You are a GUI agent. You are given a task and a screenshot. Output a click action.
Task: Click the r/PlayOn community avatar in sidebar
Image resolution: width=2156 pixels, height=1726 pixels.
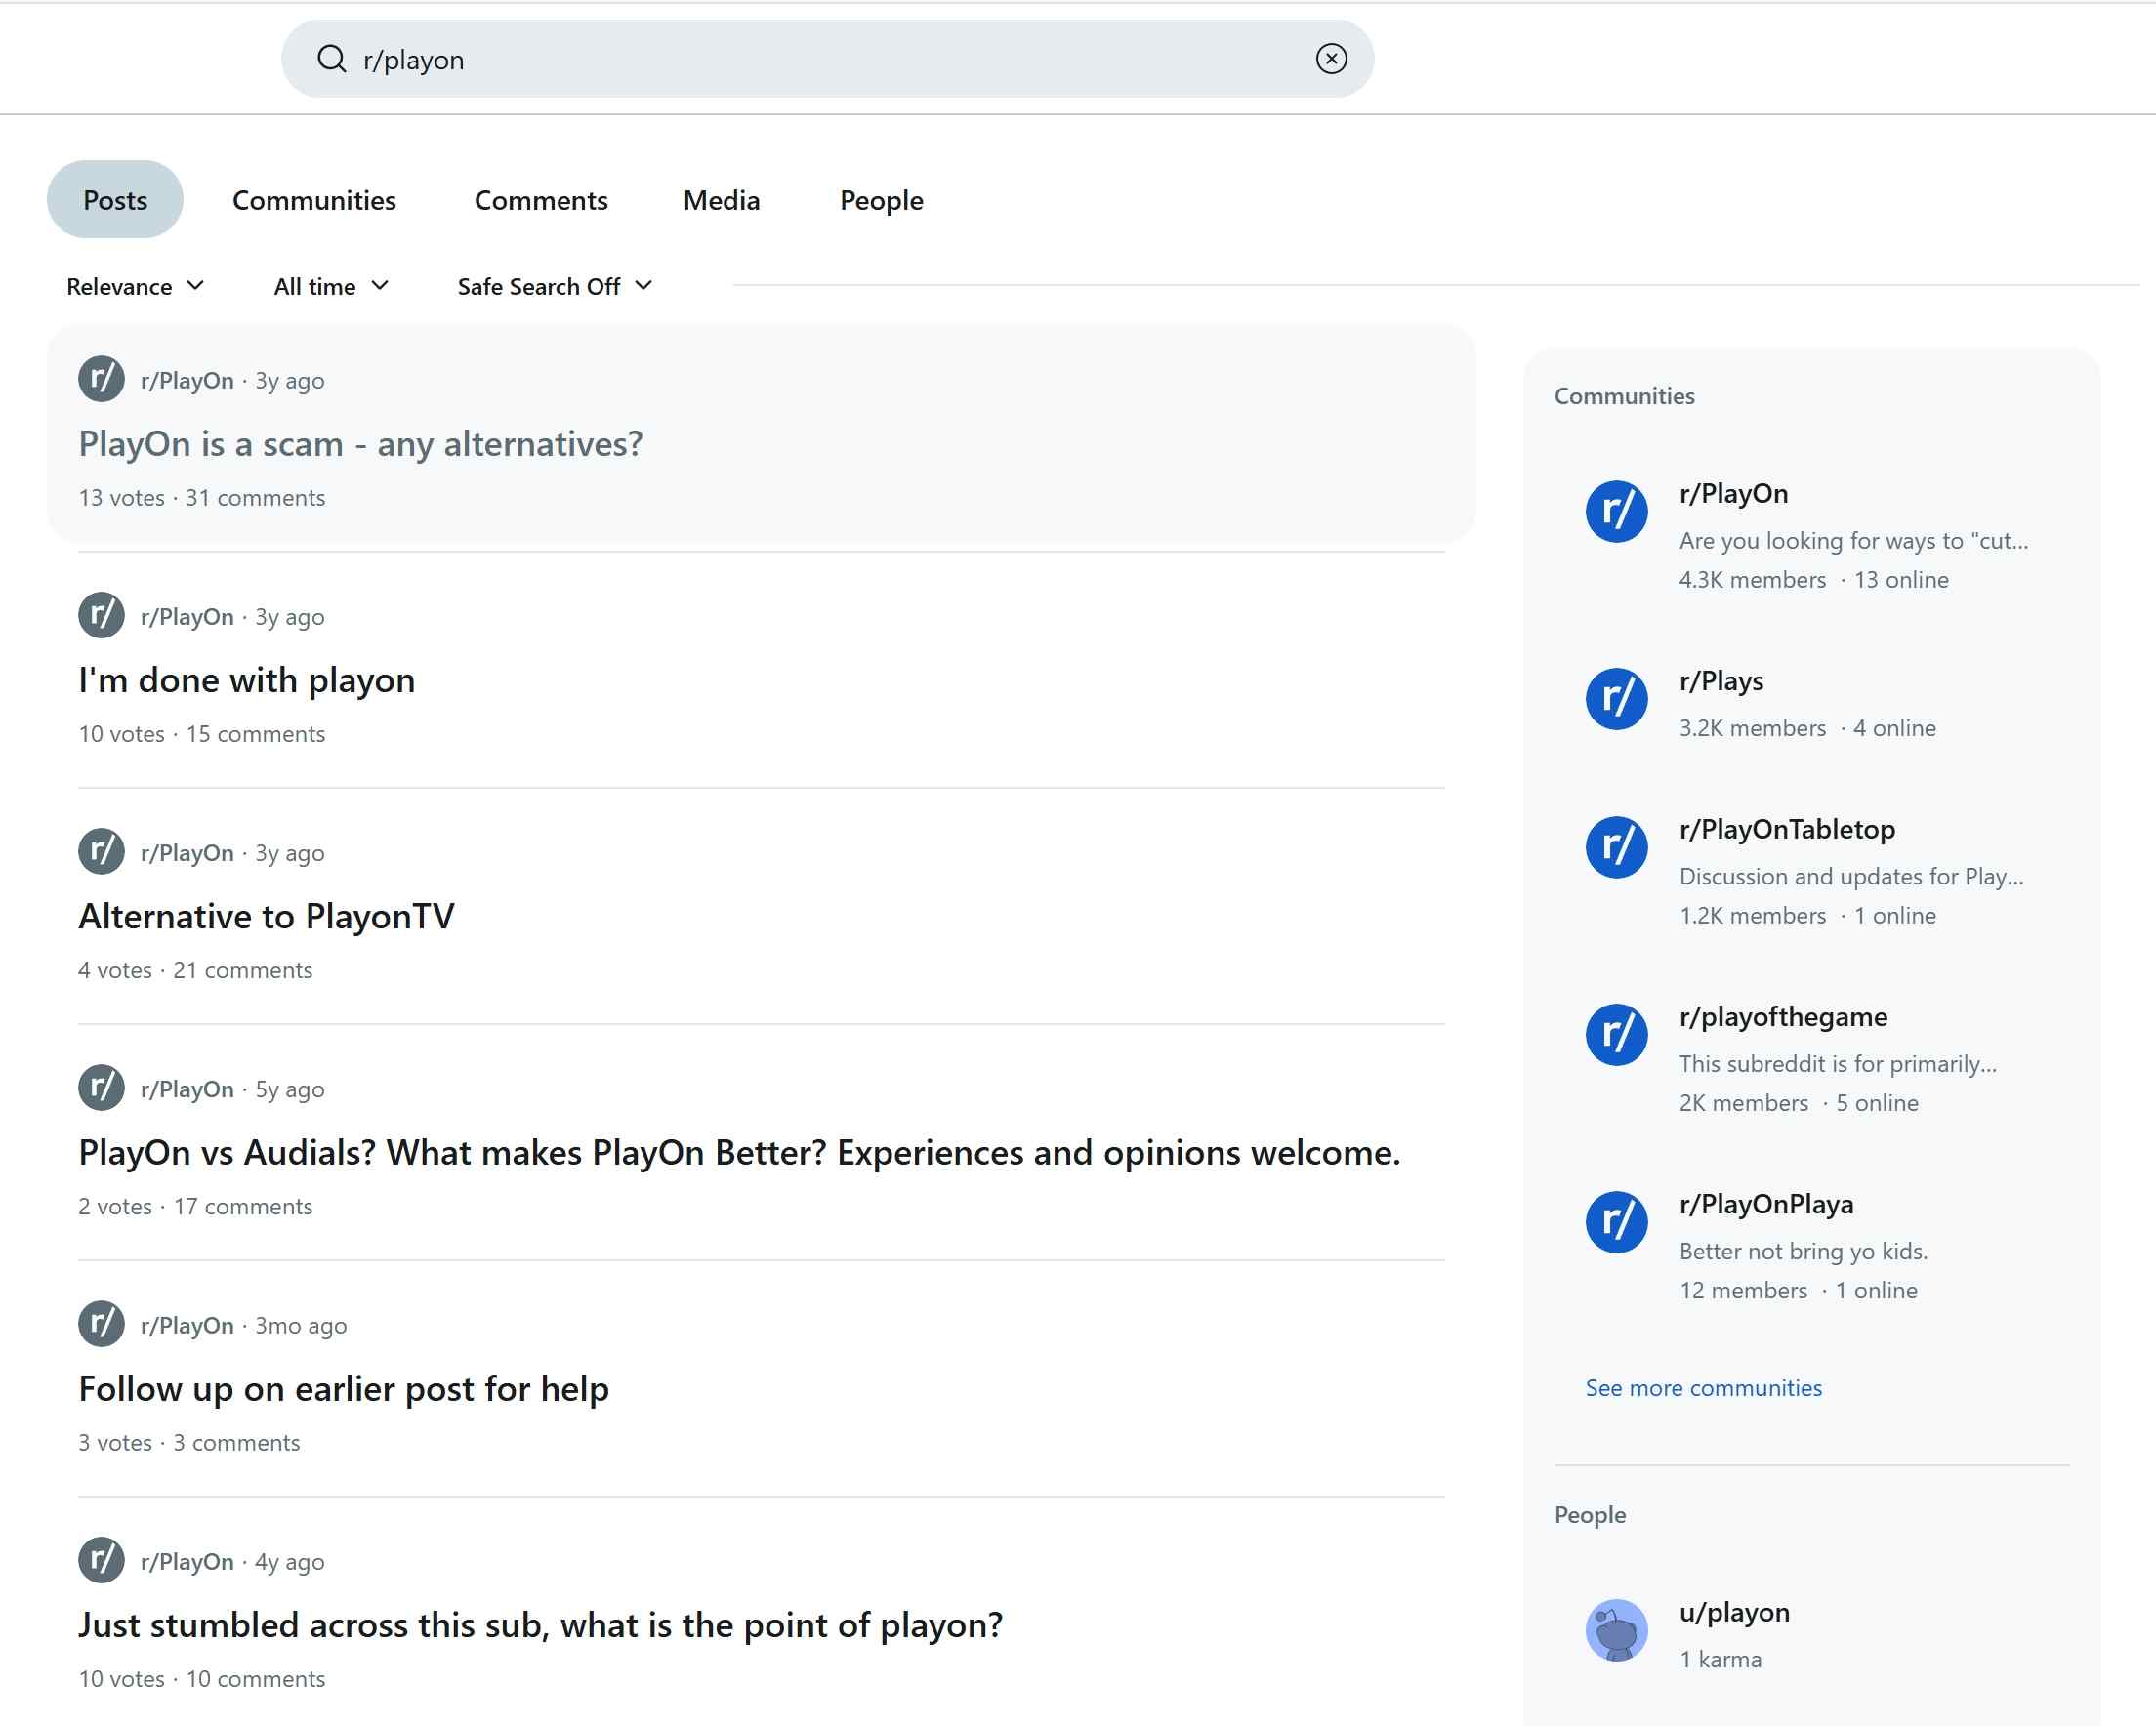[1617, 511]
